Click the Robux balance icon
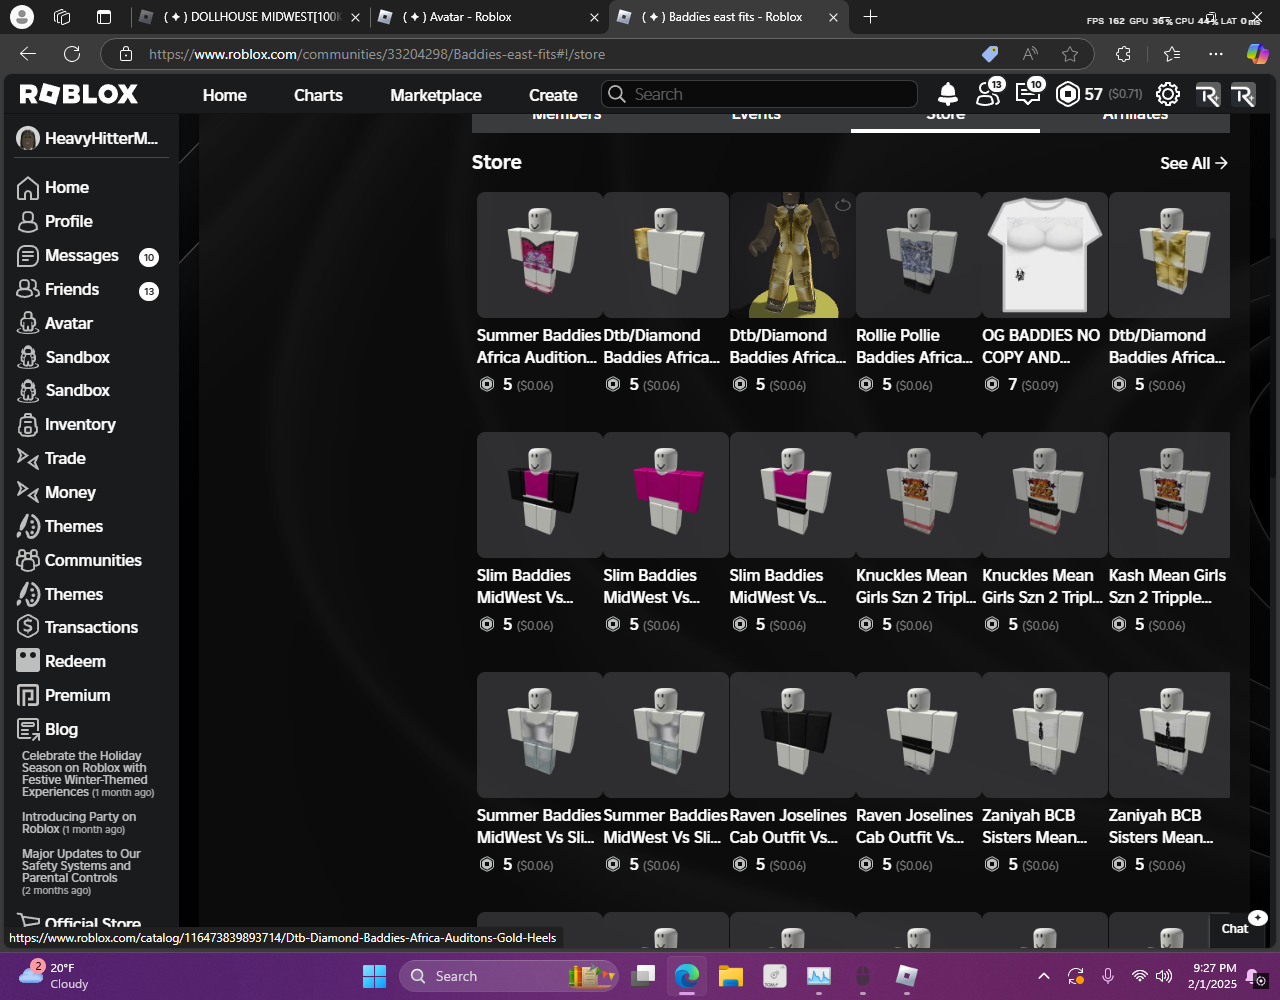Image resolution: width=1280 pixels, height=1000 pixels. click(x=1068, y=94)
